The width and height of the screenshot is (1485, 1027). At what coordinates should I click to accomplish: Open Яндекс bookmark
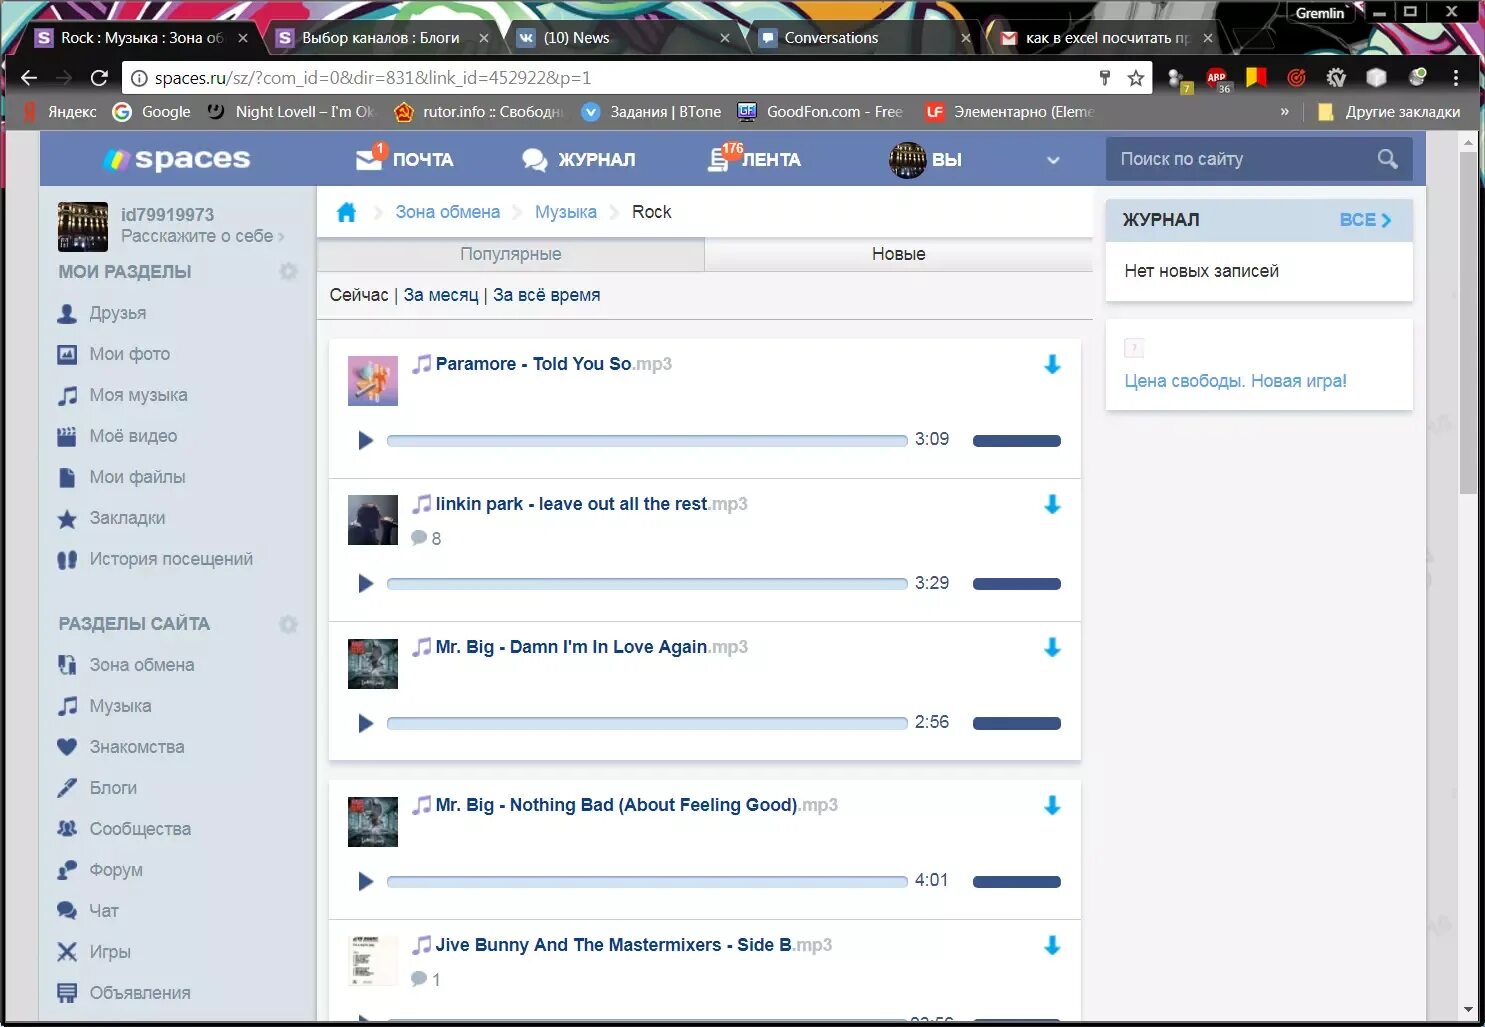(60, 112)
